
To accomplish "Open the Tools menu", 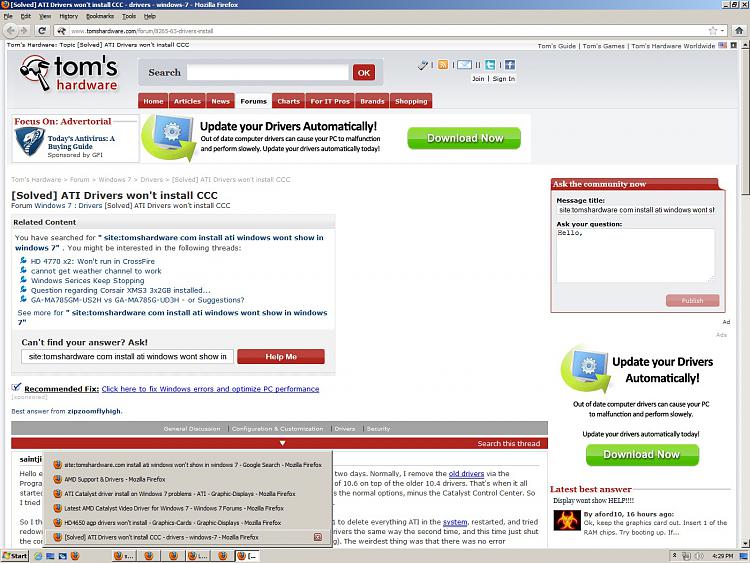I will point(129,16).
